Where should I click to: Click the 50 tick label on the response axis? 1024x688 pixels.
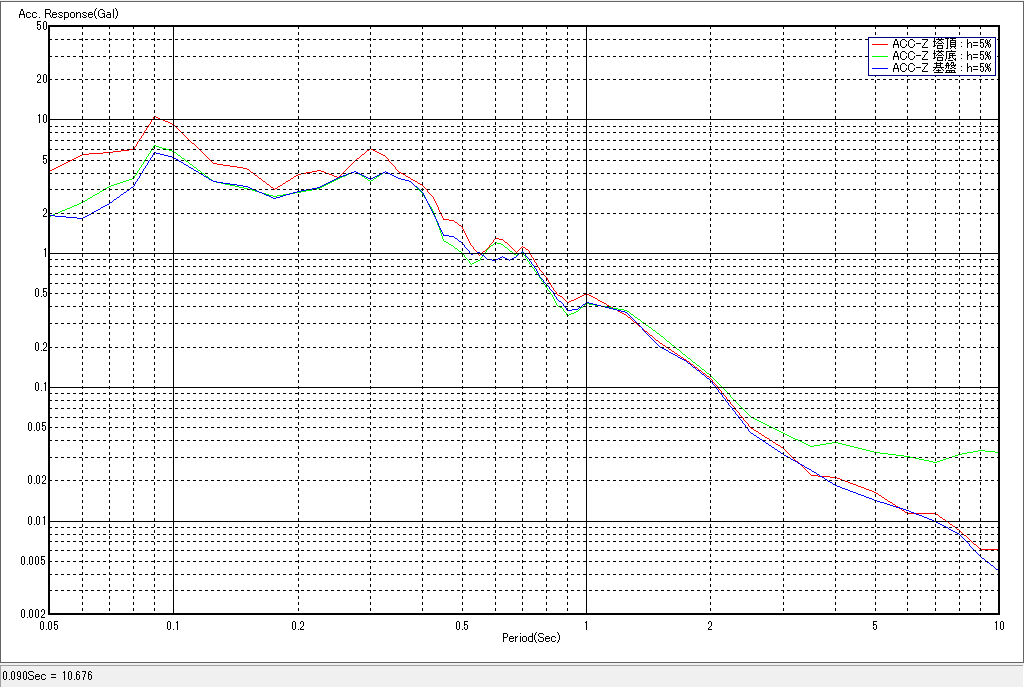tap(41, 26)
